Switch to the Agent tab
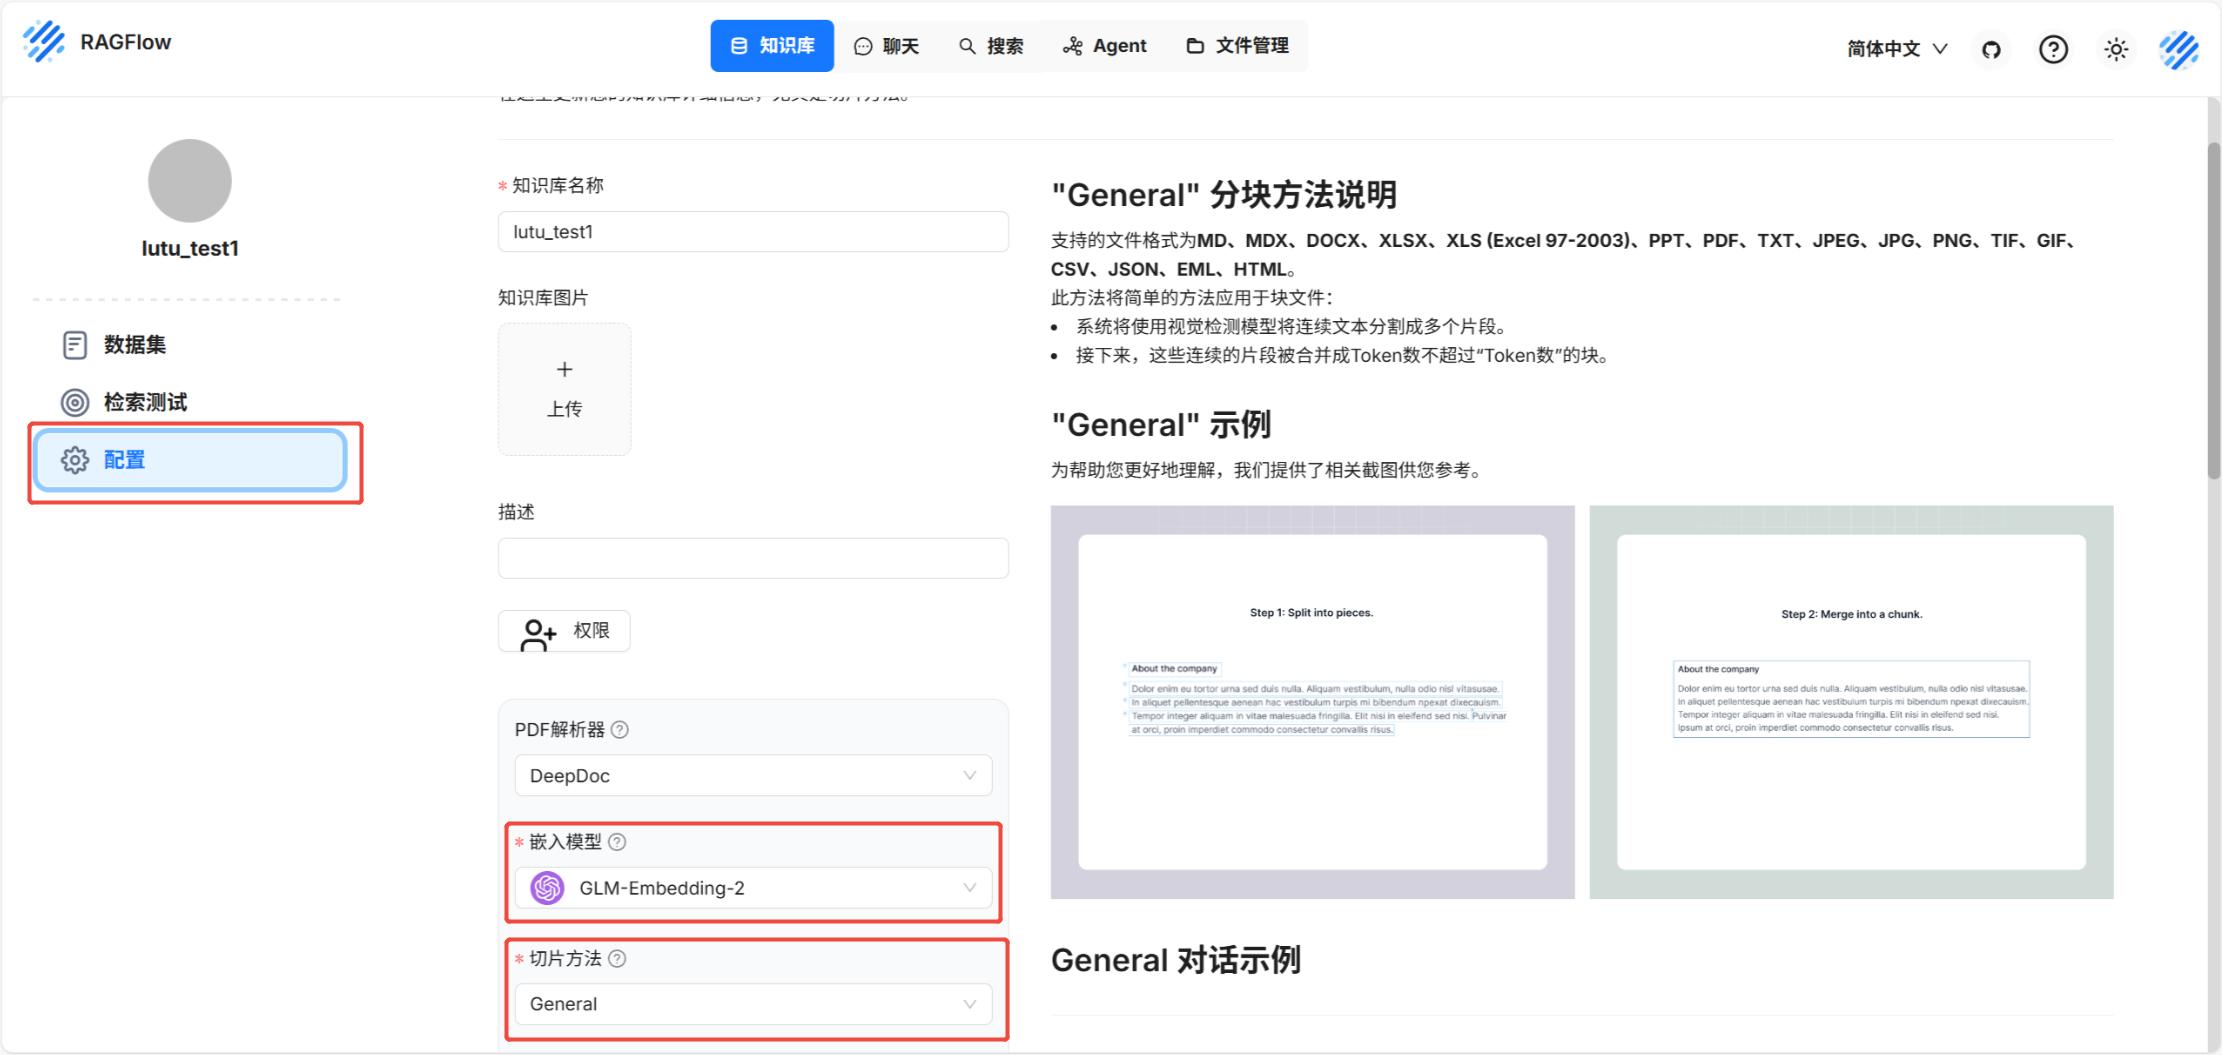 click(1104, 46)
